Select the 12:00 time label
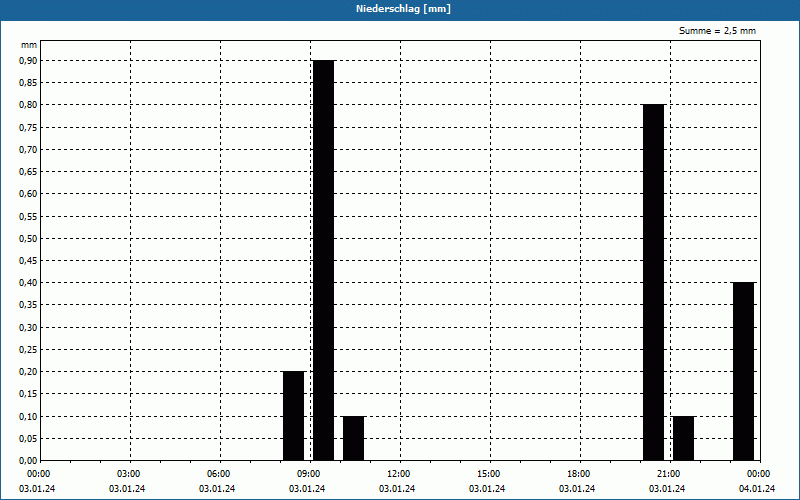 [401, 474]
